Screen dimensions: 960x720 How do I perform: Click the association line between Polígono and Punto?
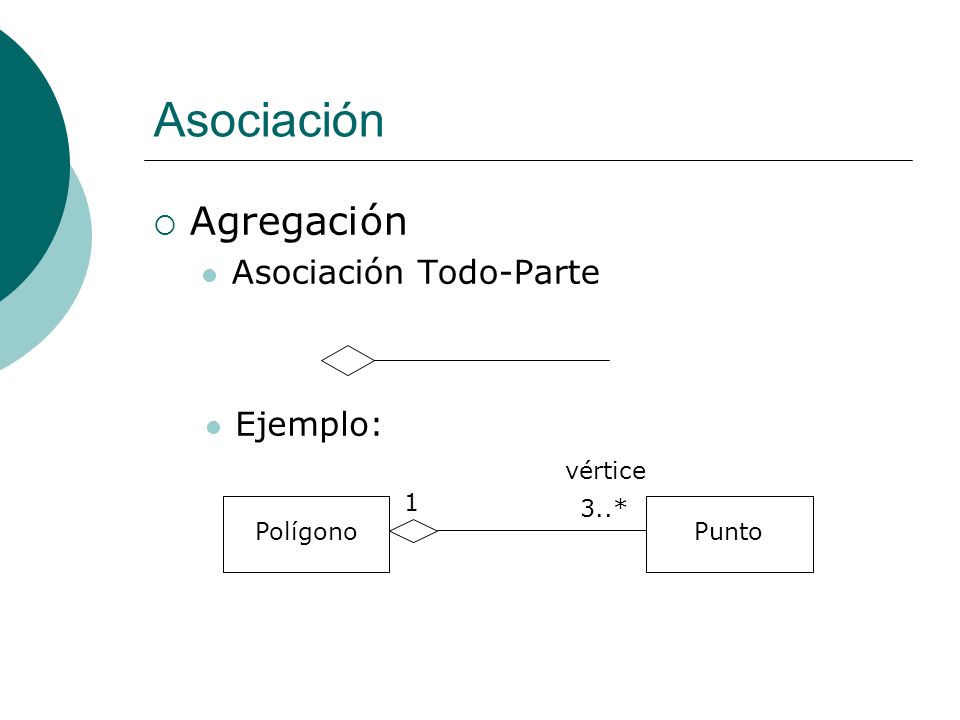point(542,531)
